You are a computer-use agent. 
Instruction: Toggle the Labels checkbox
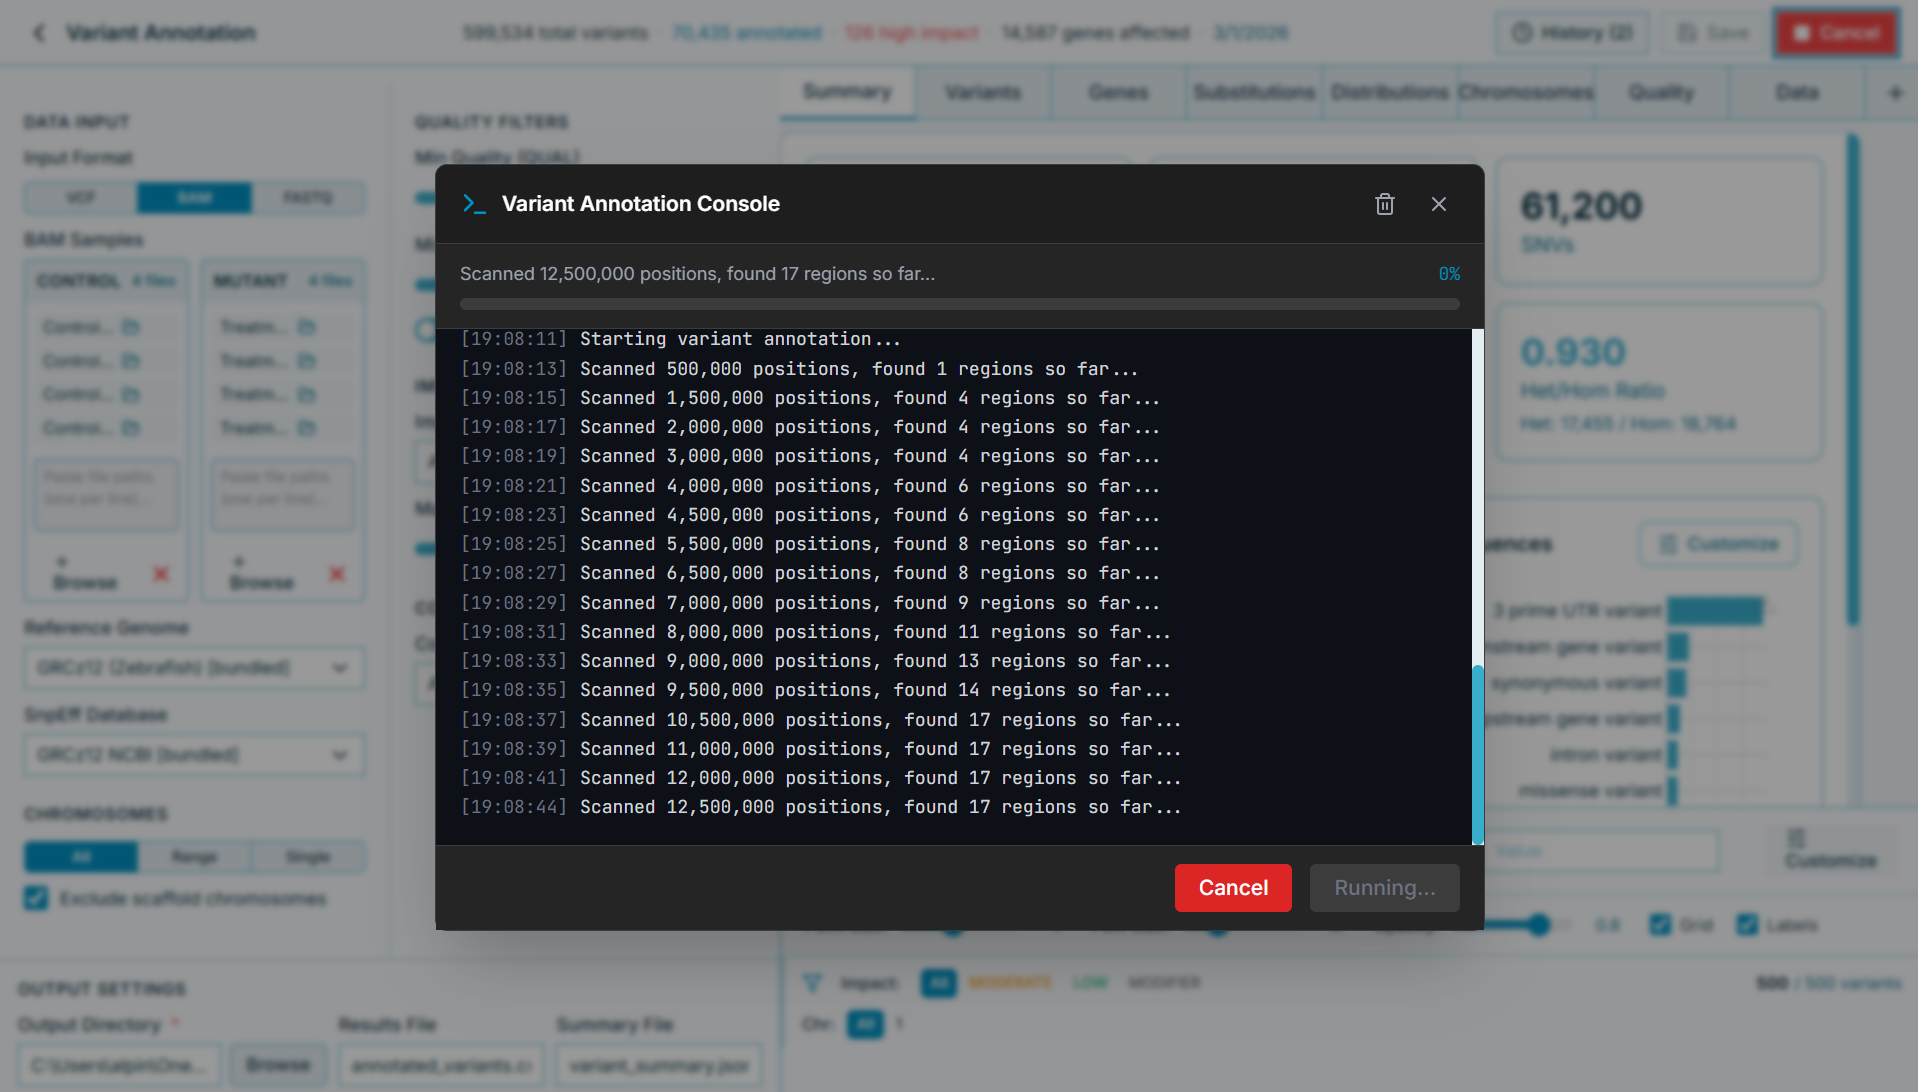(1747, 925)
